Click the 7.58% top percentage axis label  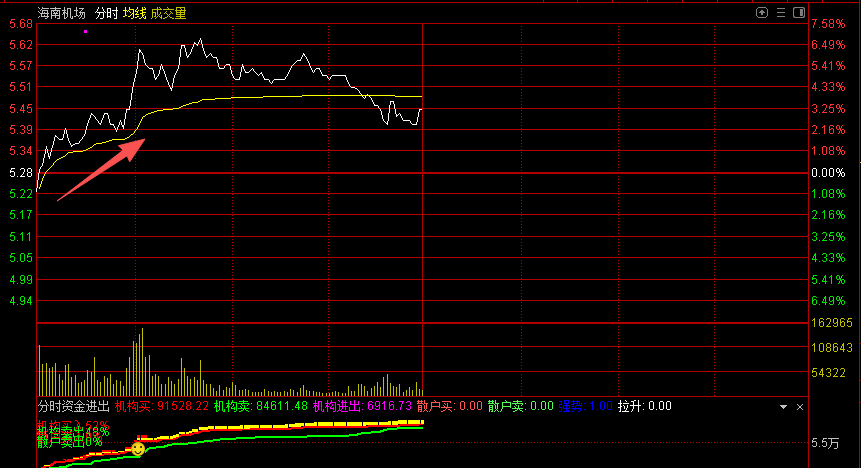tap(828, 23)
